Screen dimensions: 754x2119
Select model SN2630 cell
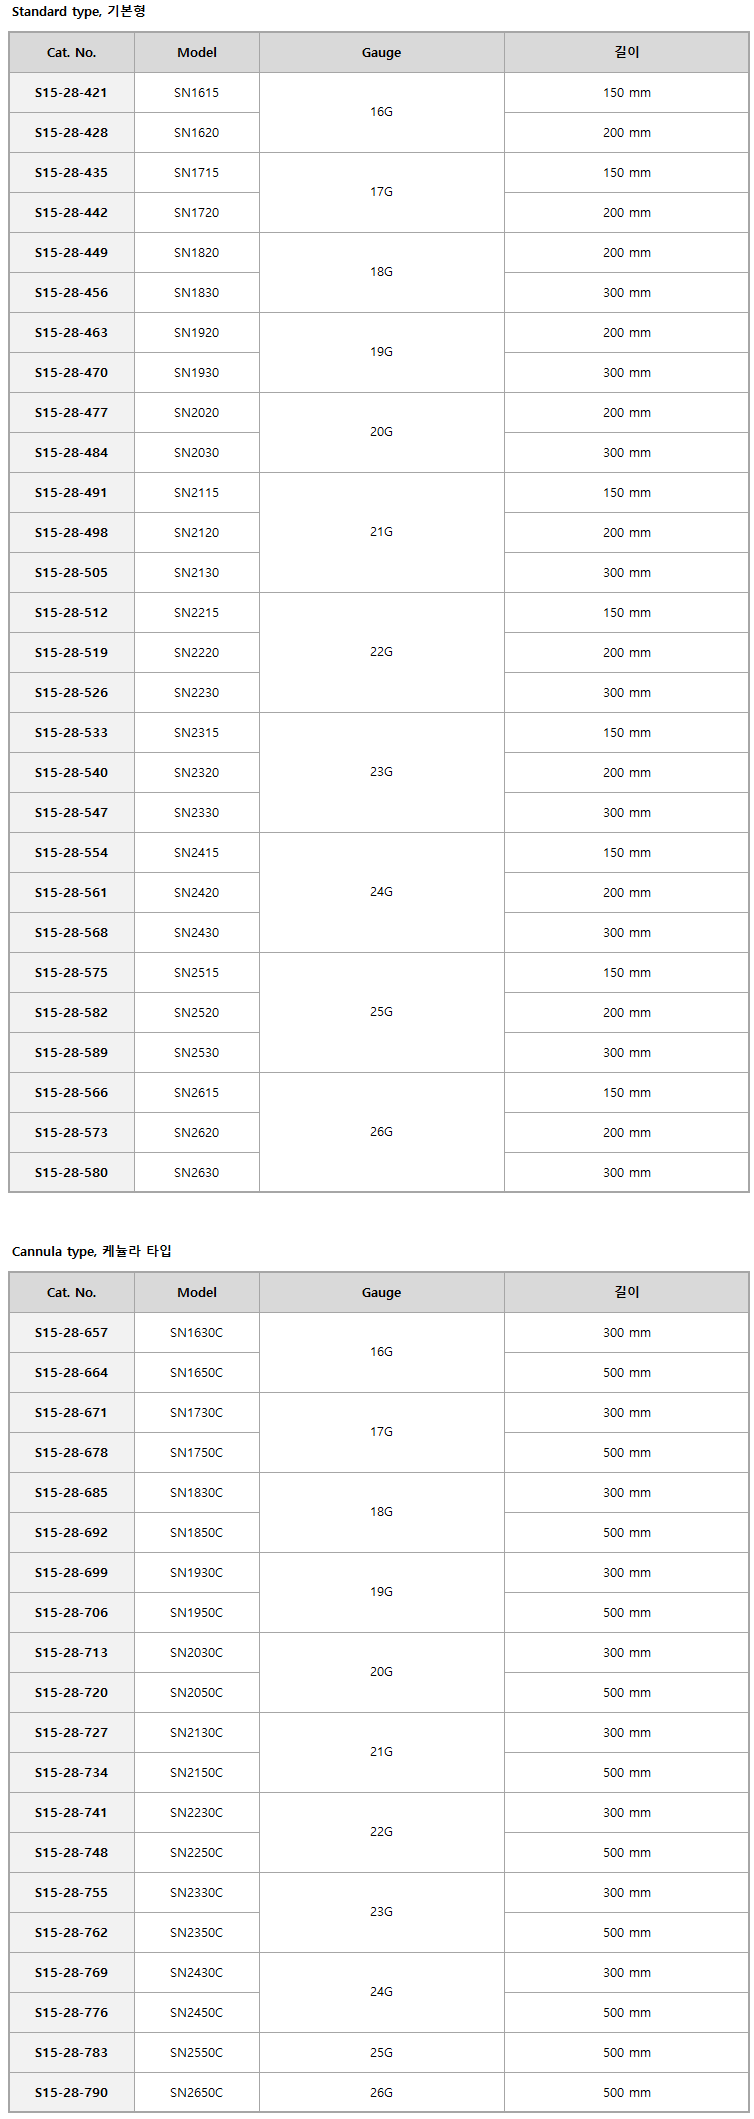(x=197, y=1173)
